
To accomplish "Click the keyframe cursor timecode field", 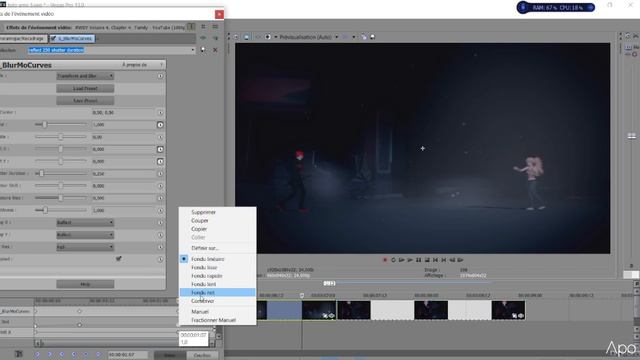I will (128, 355).
